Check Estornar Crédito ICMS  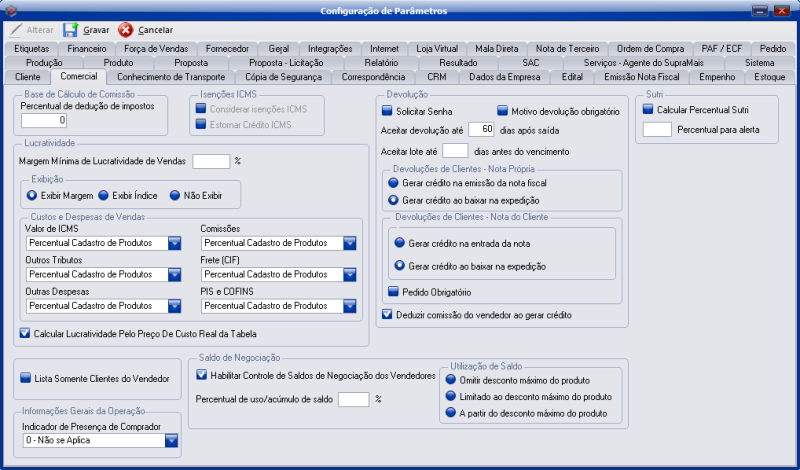201,124
